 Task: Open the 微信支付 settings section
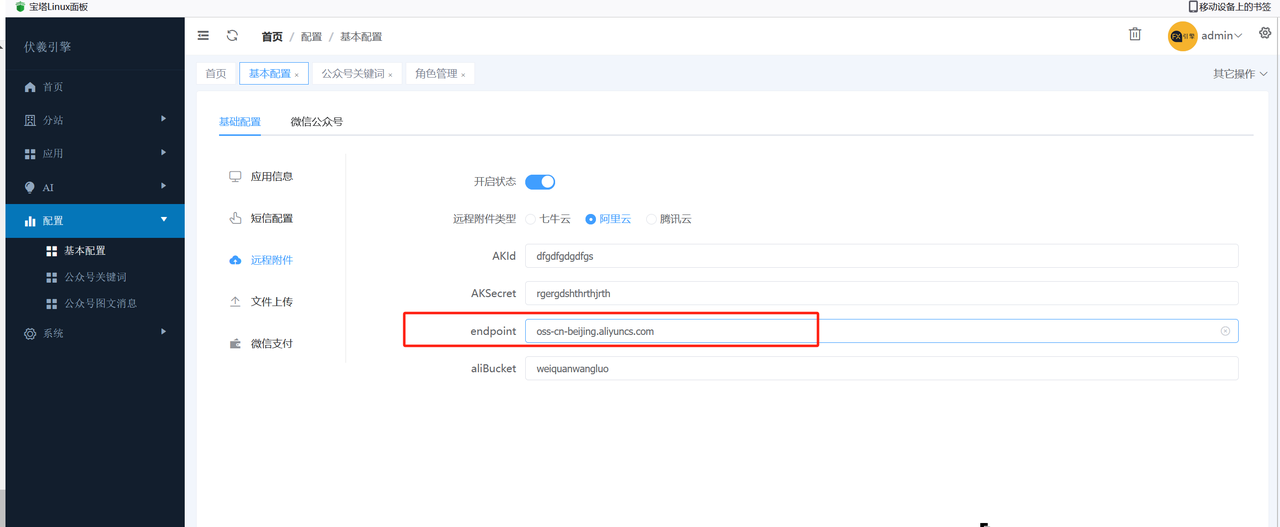pos(271,343)
